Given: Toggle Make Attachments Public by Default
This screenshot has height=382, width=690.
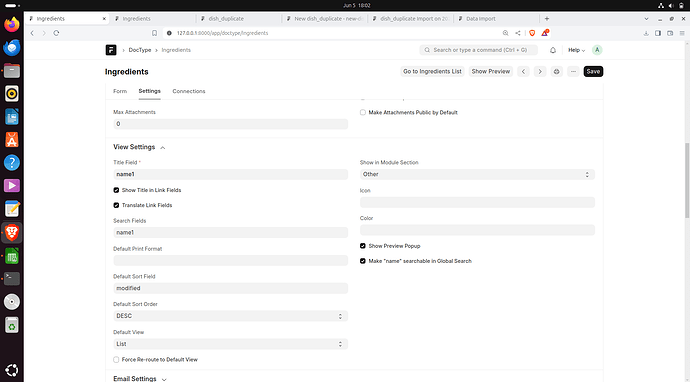Looking at the screenshot, I should coord(363,112).
